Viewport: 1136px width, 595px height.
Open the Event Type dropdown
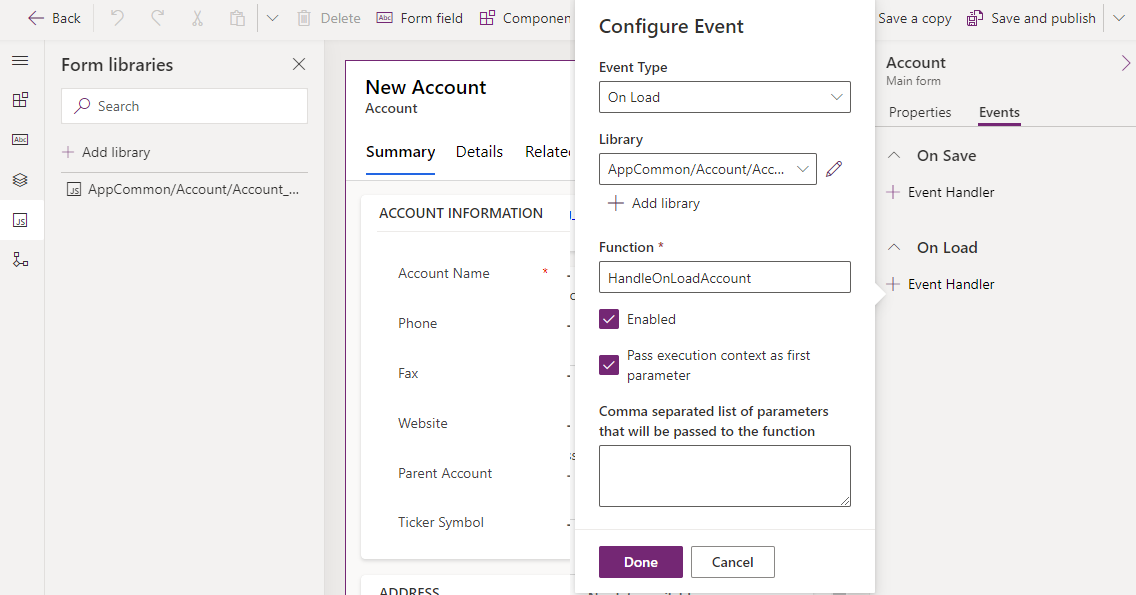point(725,97)
